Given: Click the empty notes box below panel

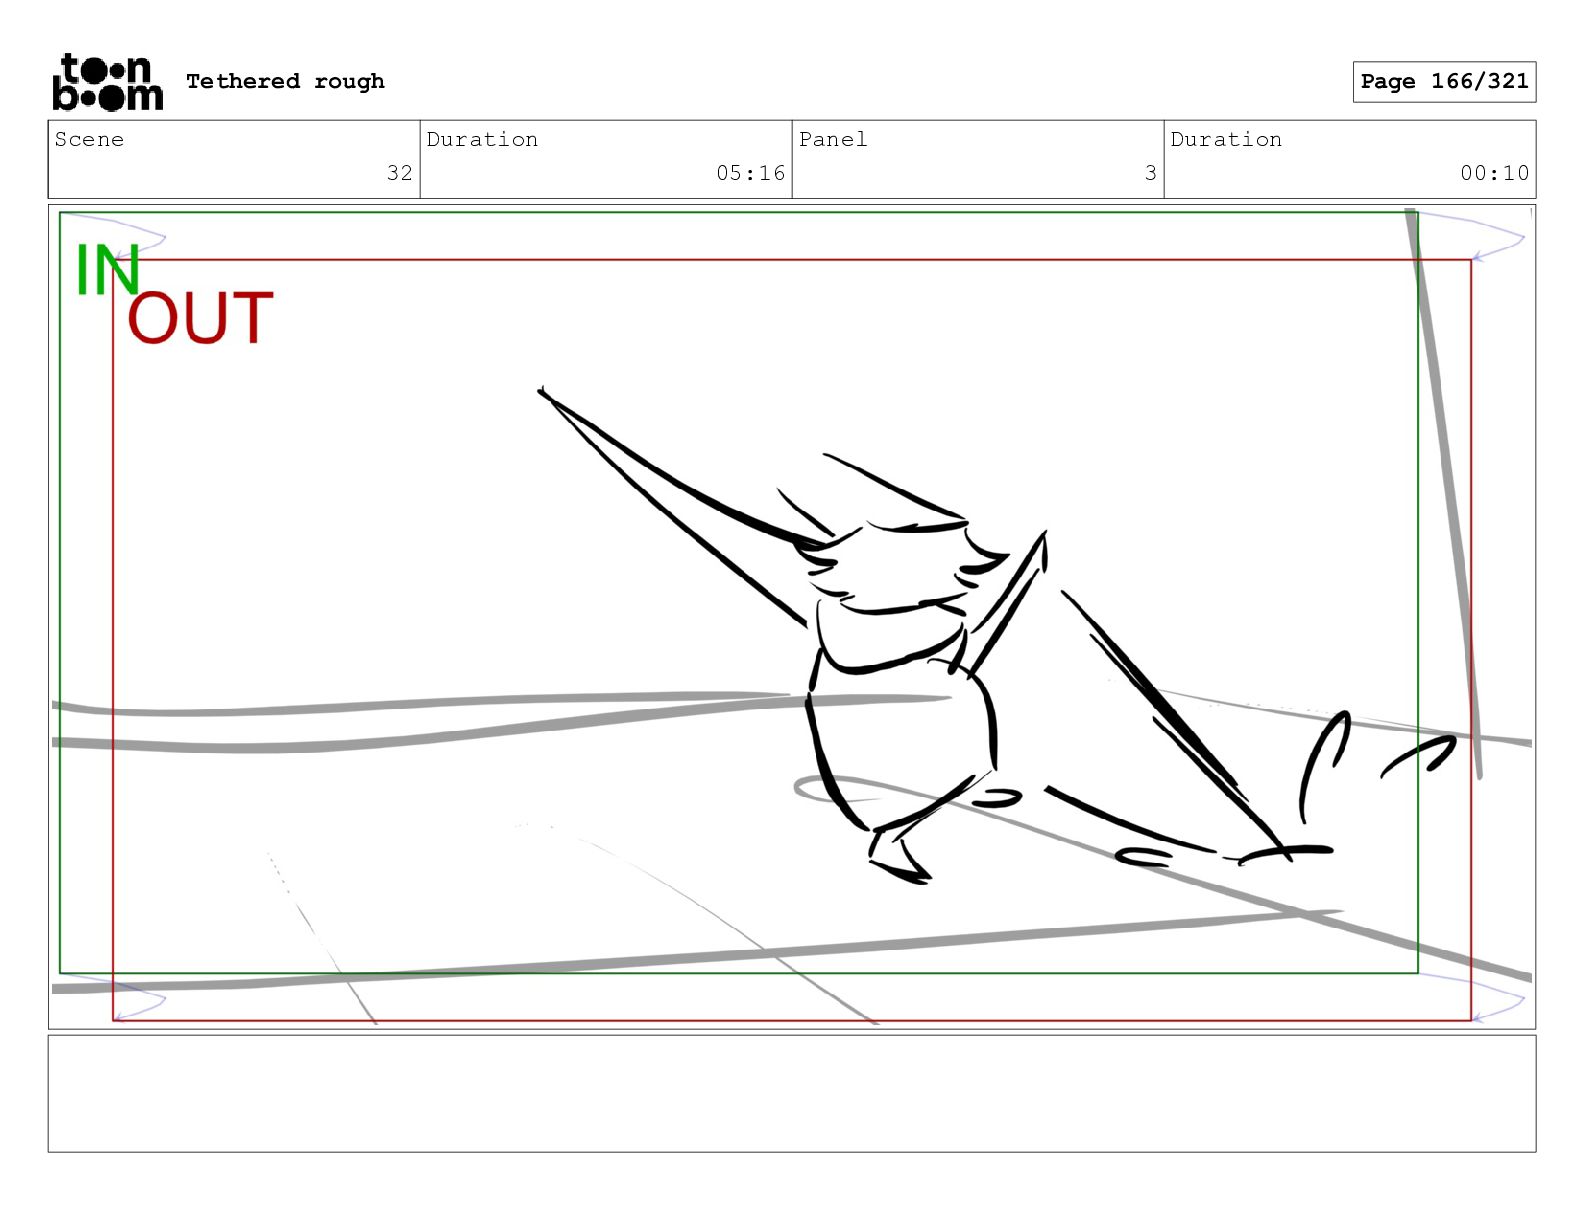Looking at the screenshot, I should click(792, 1093).
